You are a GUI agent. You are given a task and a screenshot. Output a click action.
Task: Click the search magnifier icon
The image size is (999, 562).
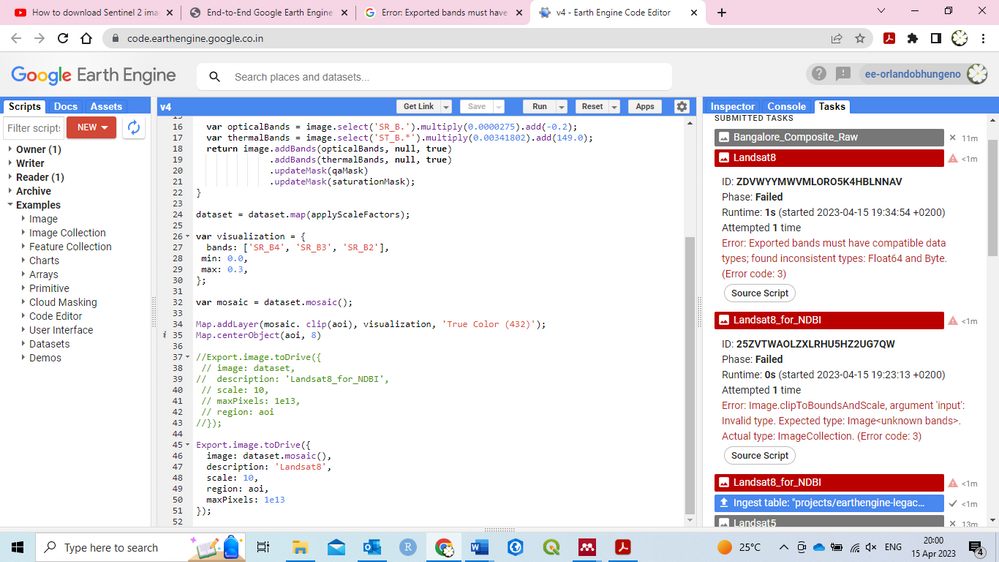pos(215,77)
